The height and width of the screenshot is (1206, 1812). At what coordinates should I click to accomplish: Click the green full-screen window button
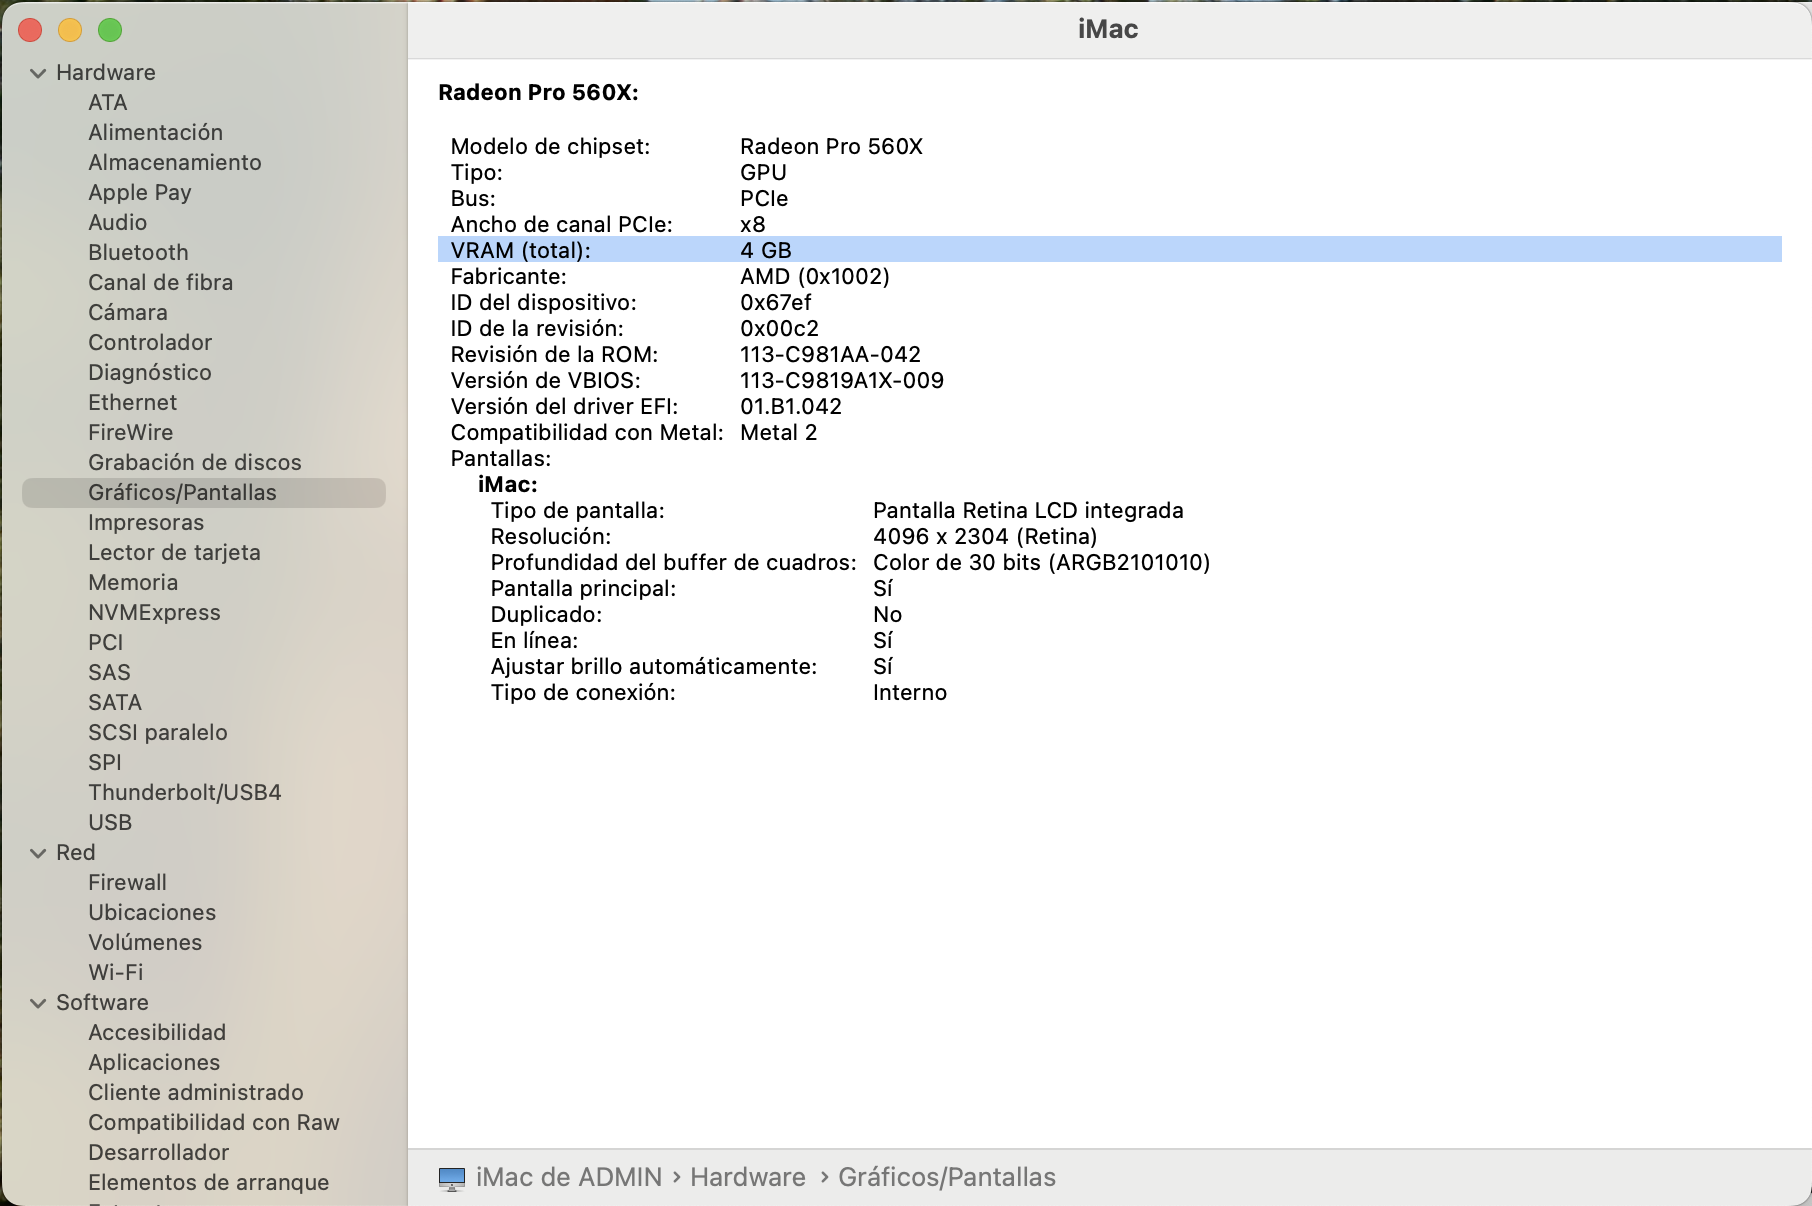pyautogui.click(x=110, y=30)
